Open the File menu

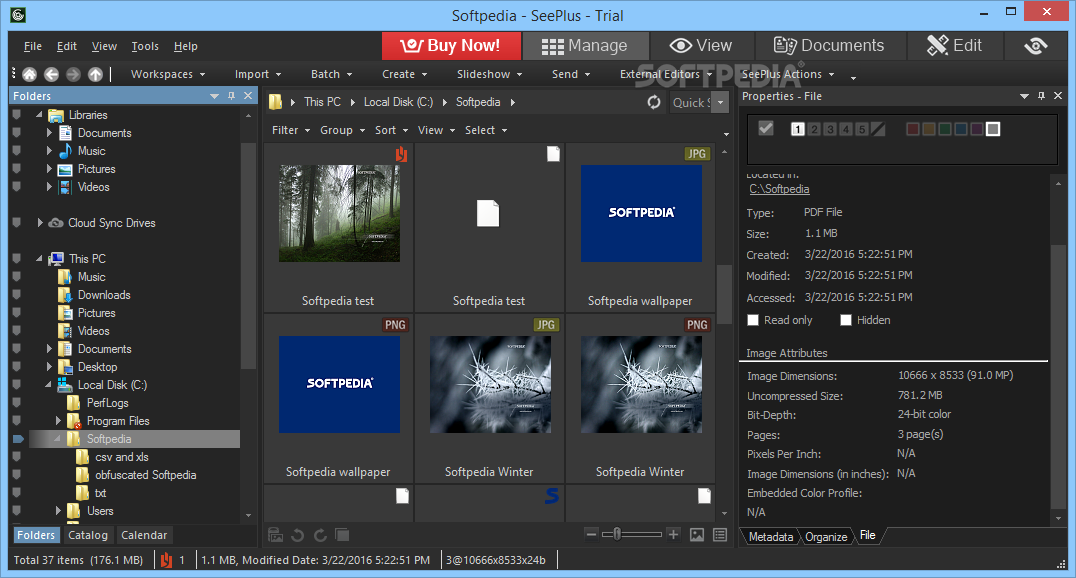coord(33,46)
